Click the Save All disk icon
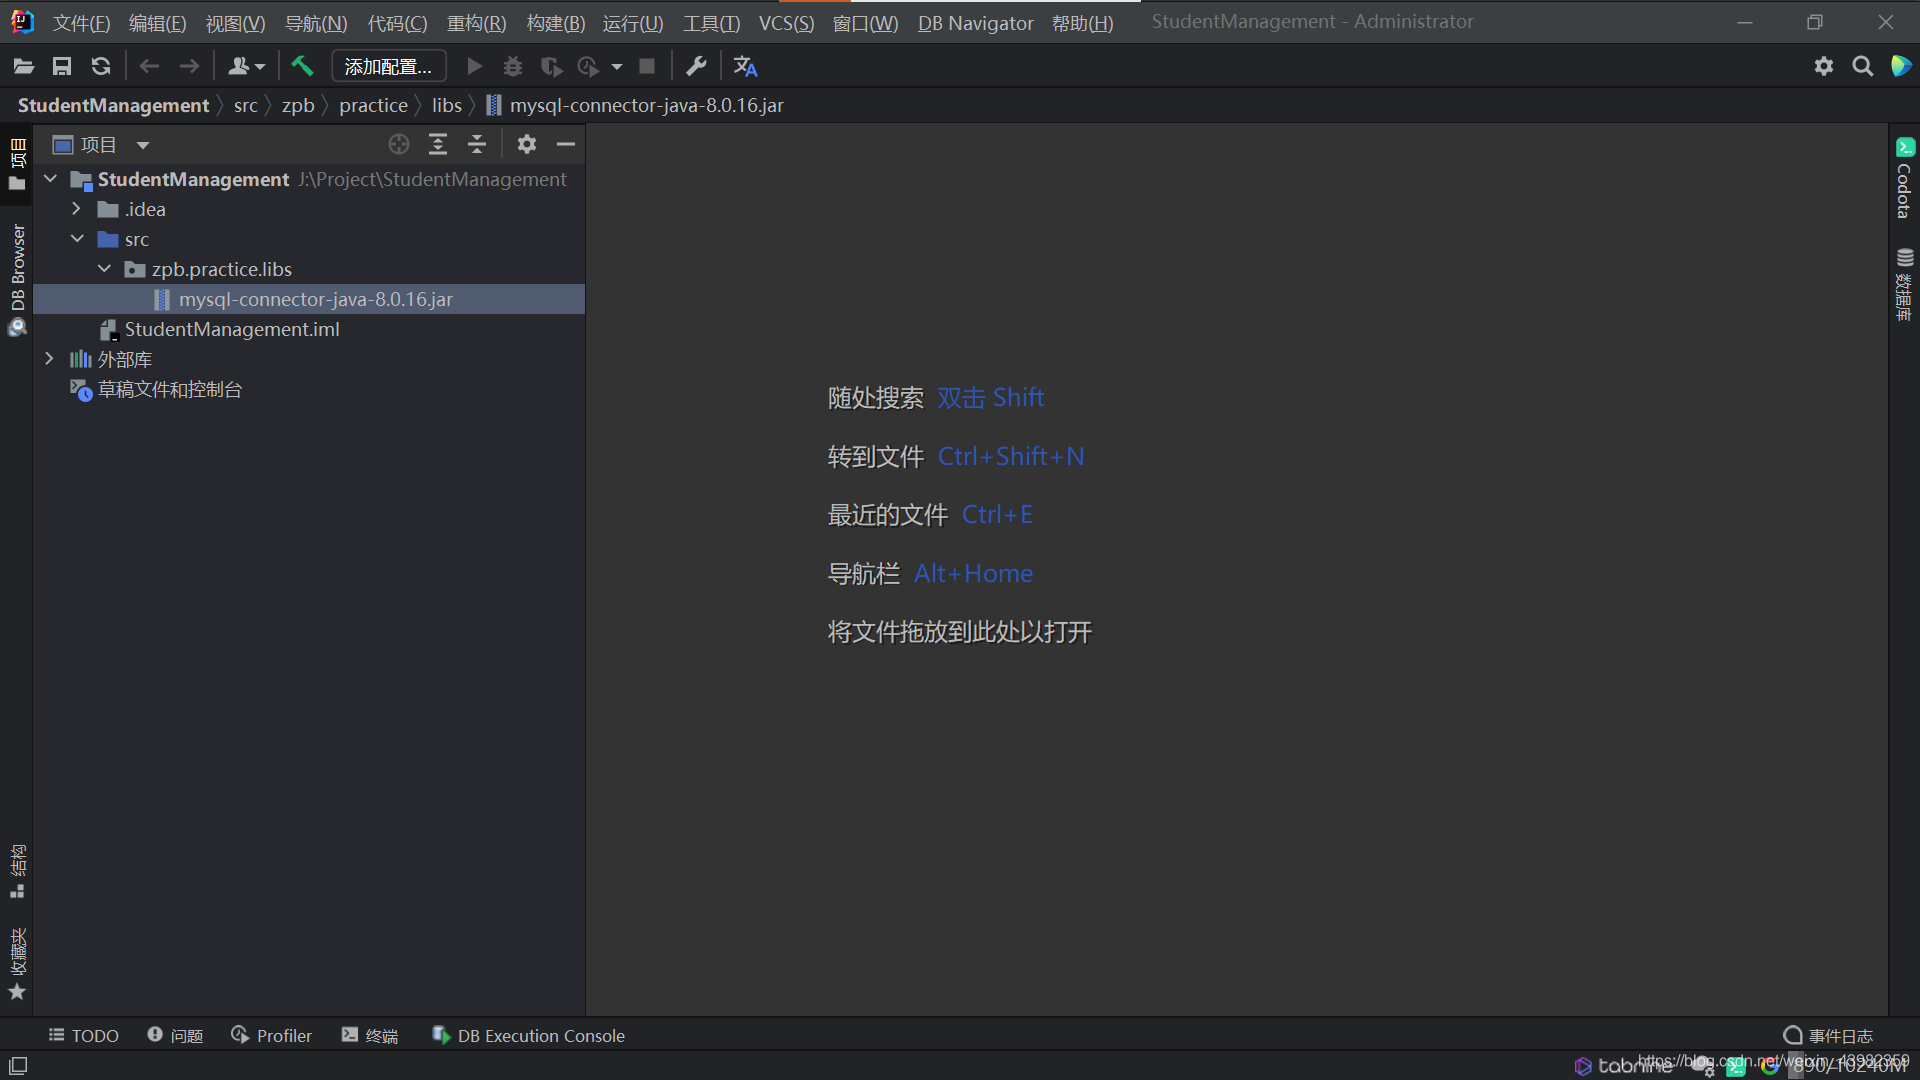This screenshot has width=1920, height=1080. tap(62, 66)
